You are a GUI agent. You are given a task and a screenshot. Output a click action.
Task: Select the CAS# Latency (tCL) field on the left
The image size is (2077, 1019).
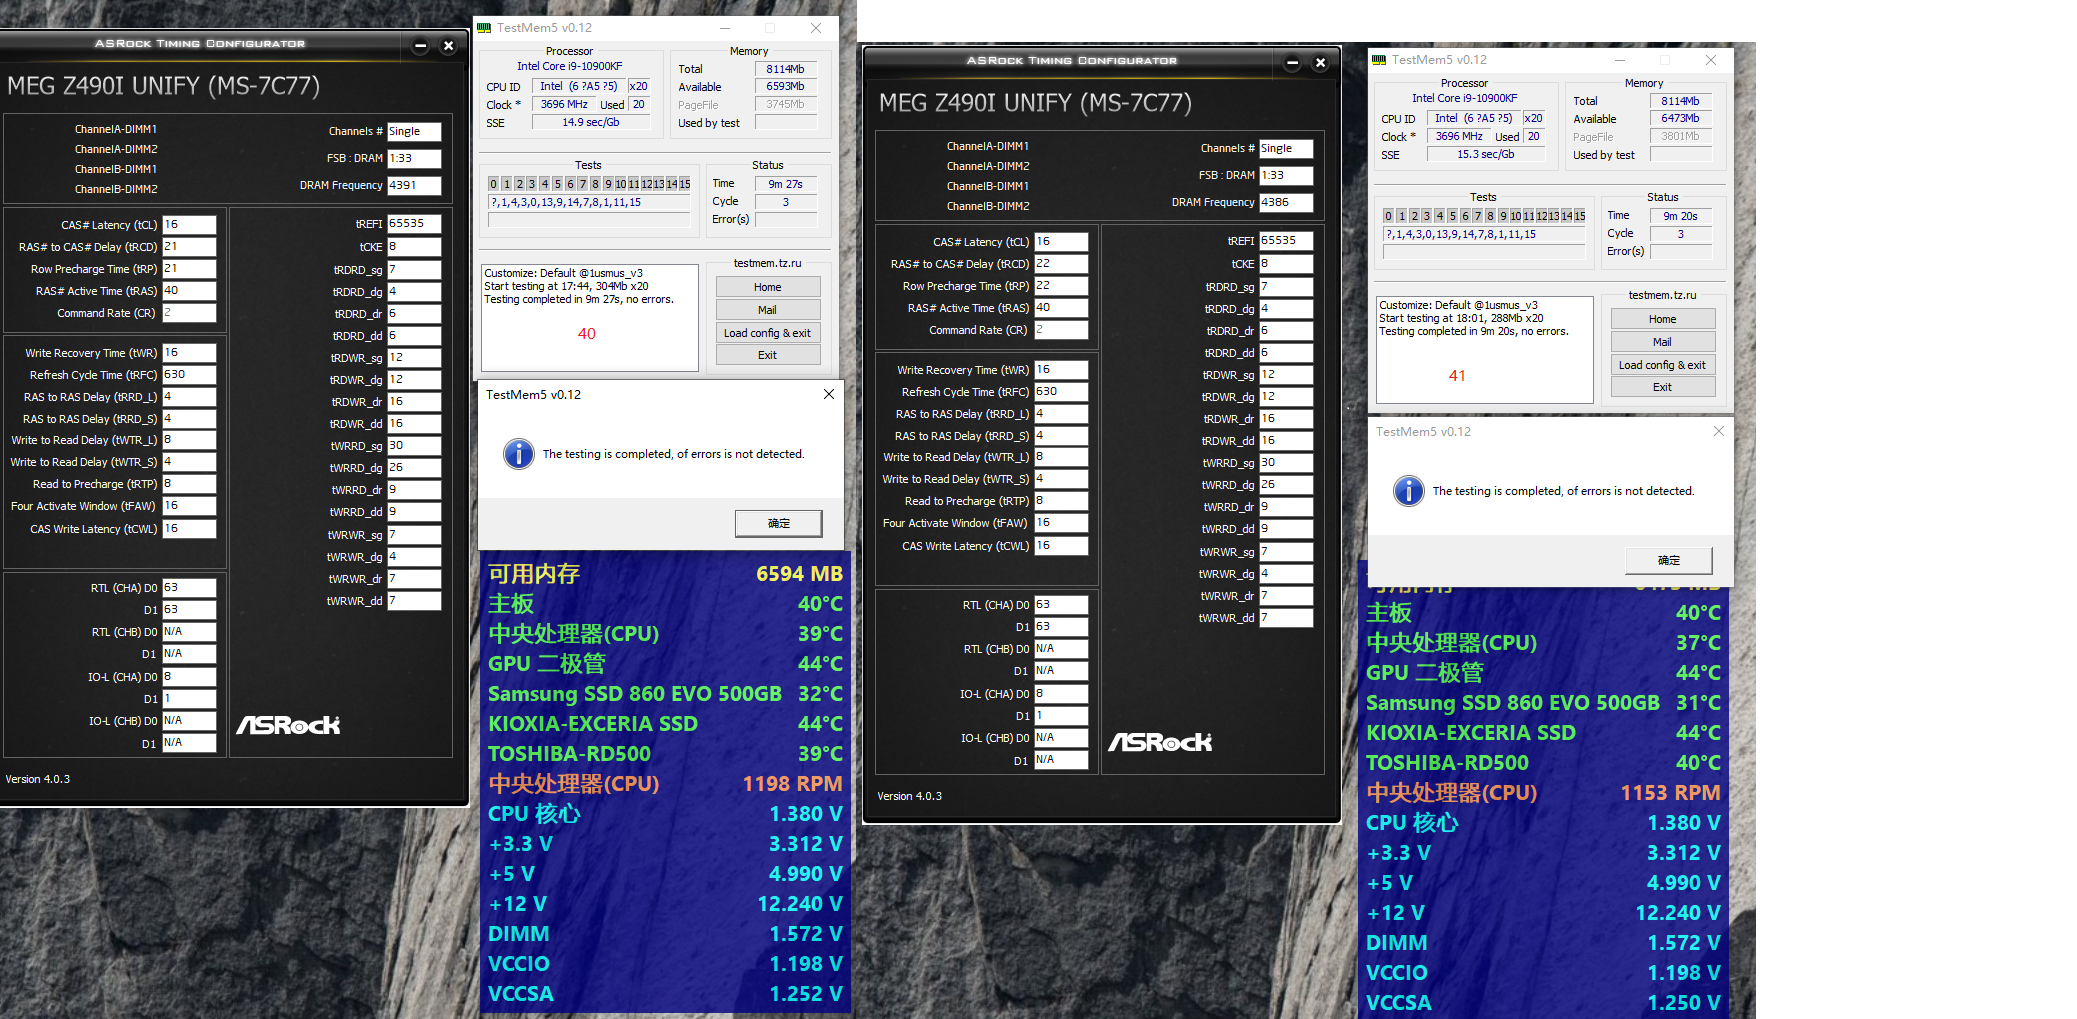(189, 224)
